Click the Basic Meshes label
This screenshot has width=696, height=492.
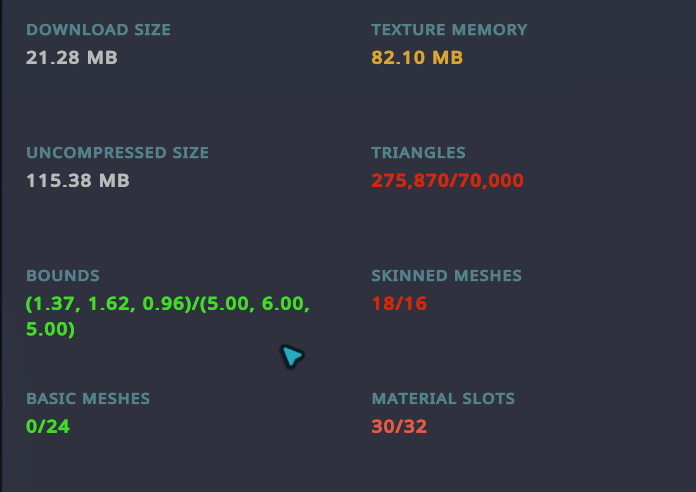(x=88, y=399)
